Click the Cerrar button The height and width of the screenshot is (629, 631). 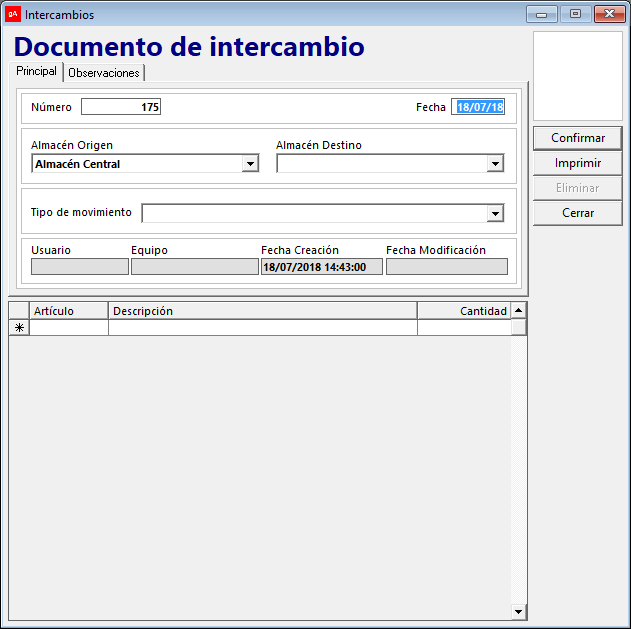click(577, 213)
